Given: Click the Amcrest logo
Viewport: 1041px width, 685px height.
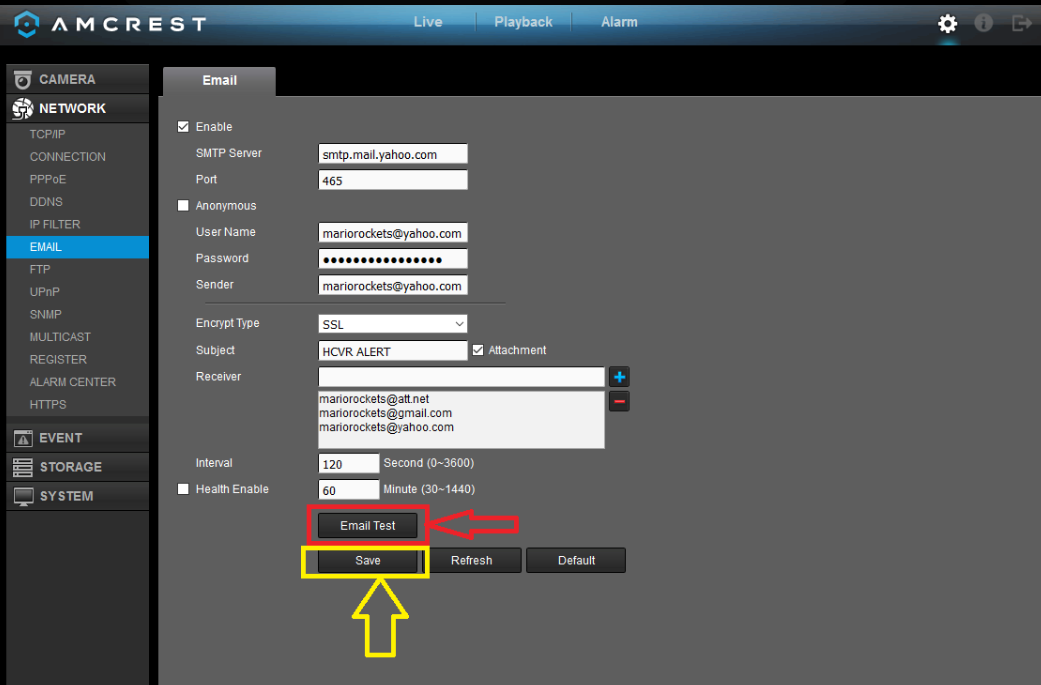Looking at the screenshot, I should click(110, 25).
